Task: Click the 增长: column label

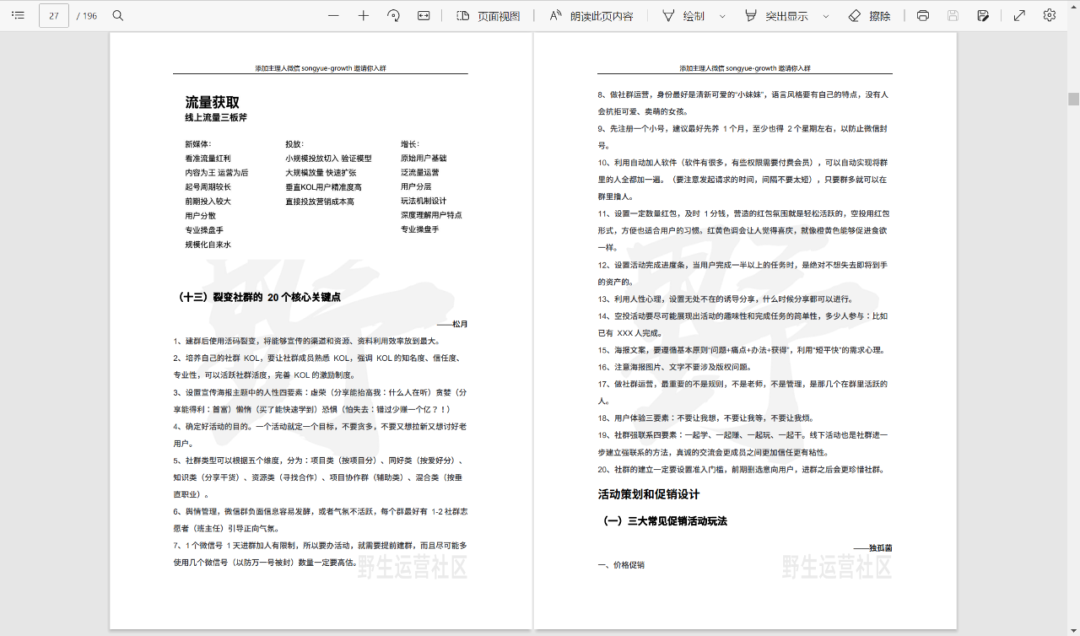Action: tap(410, 144)
